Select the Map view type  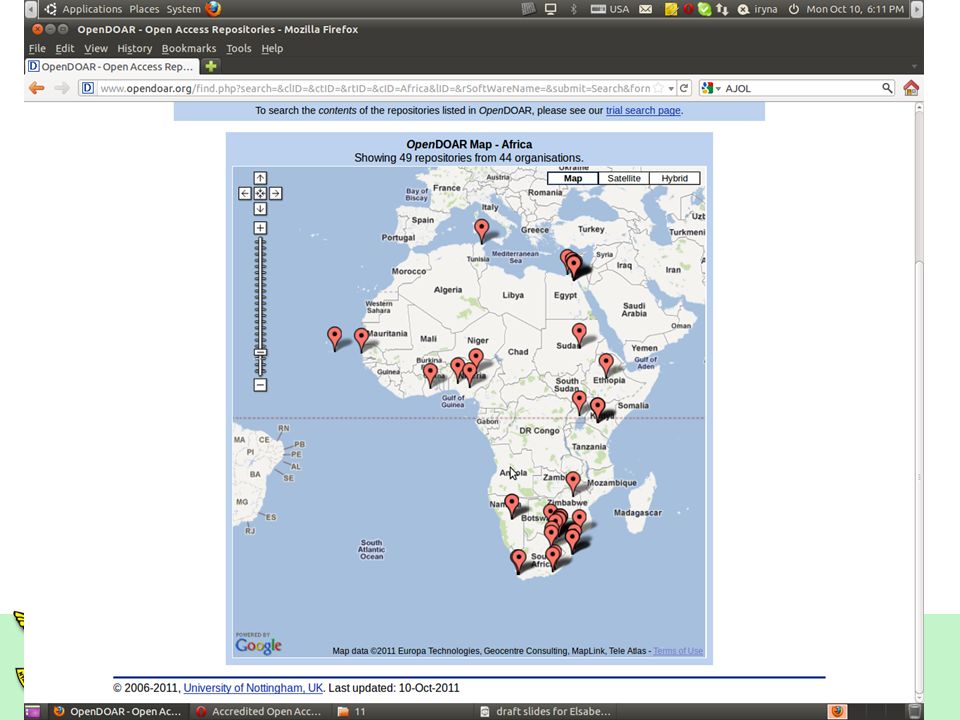[x=573, y=178]
